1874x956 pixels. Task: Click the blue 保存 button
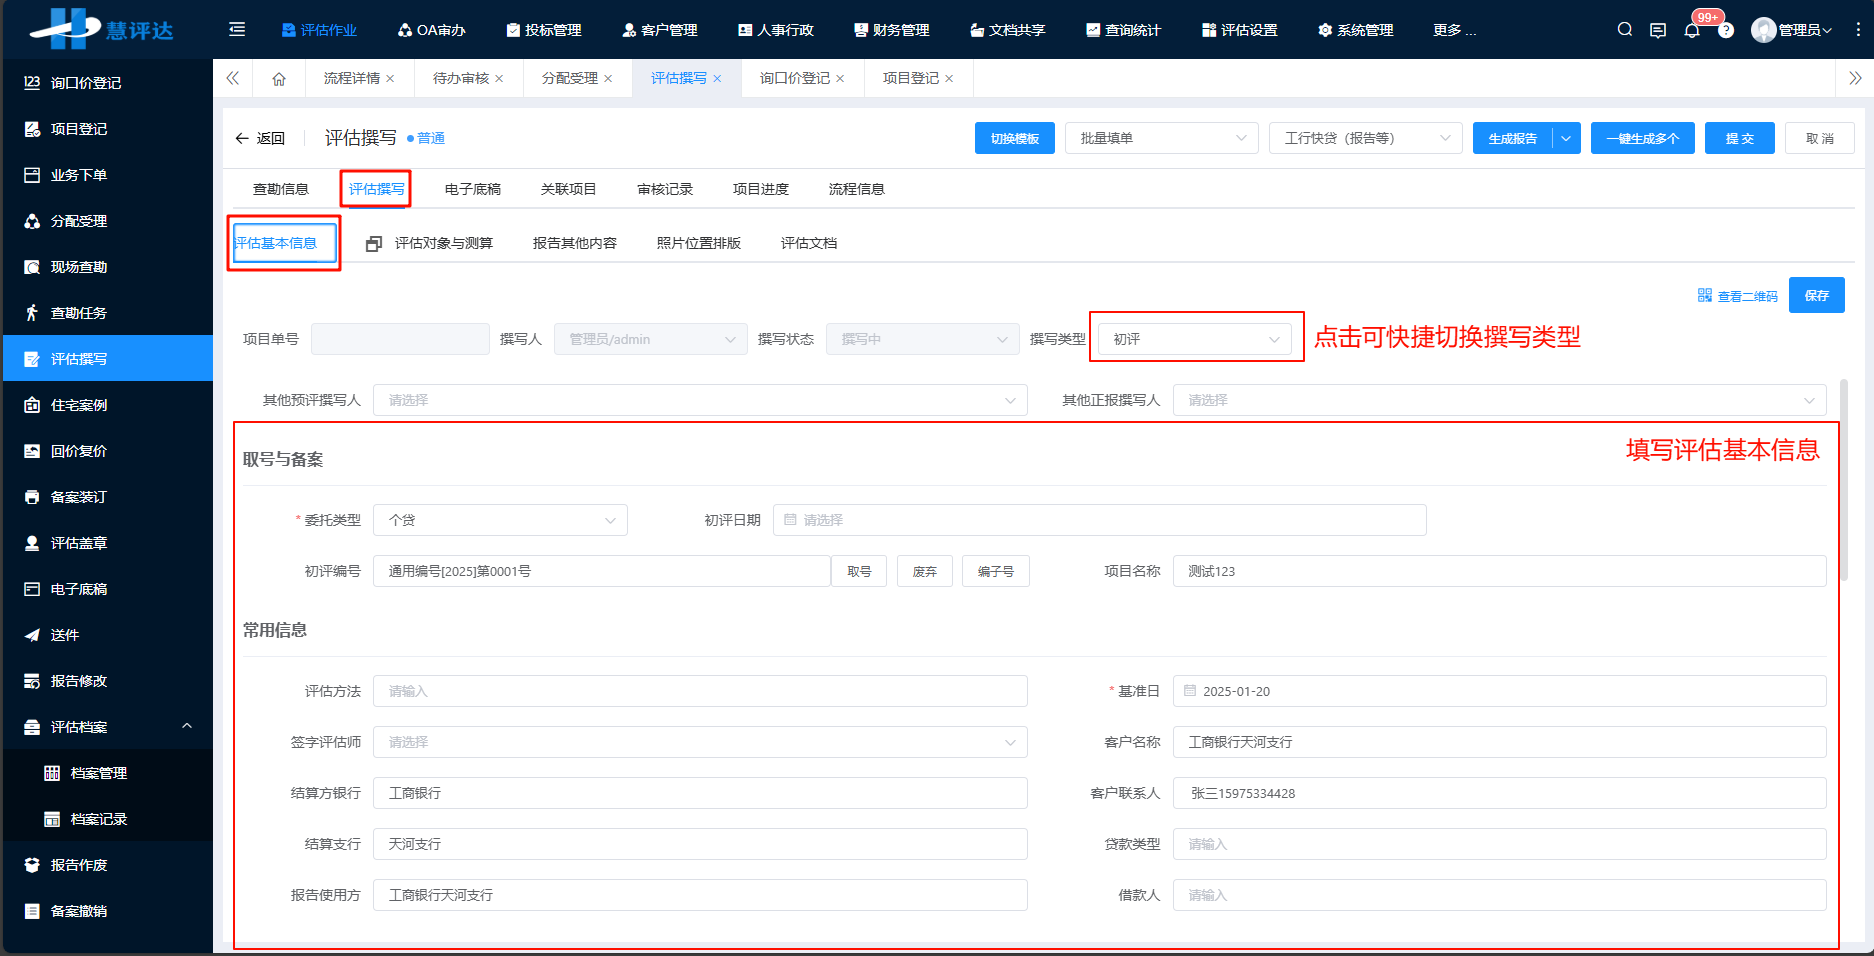click(1816, 295)
